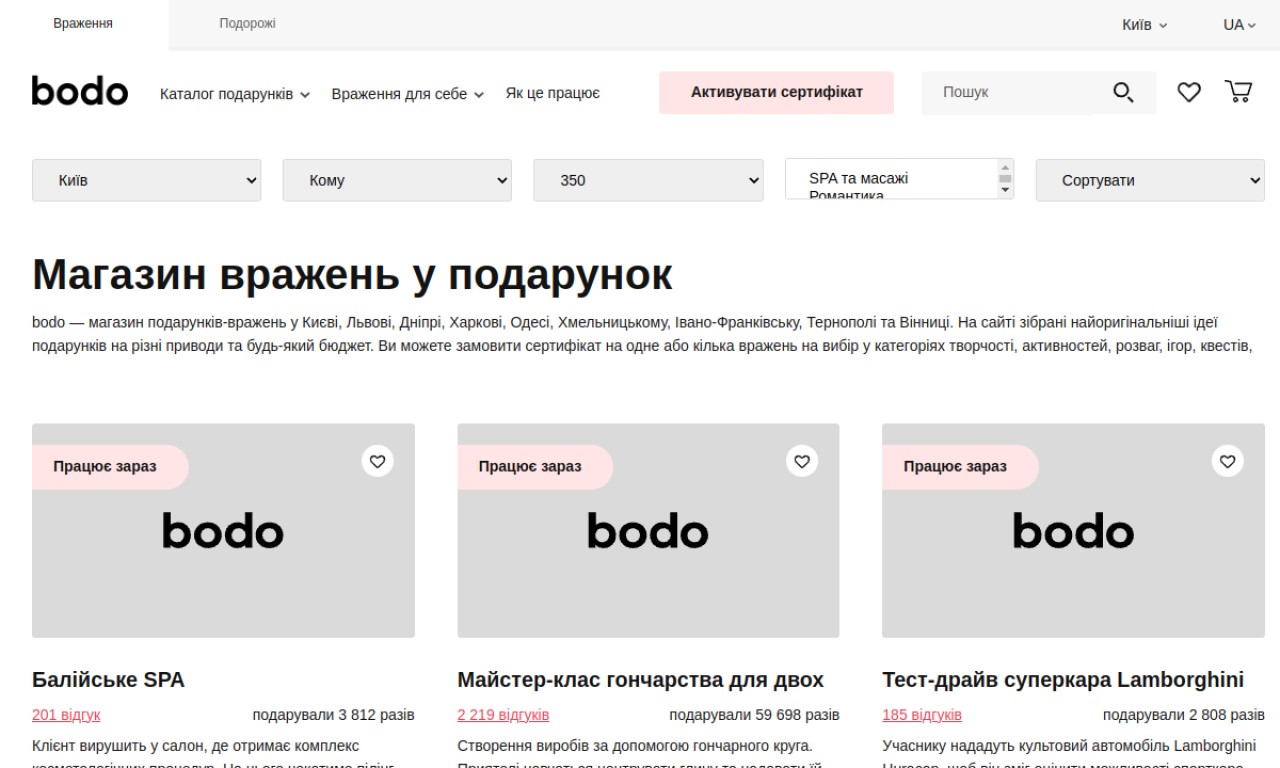Click text подарували 2 808 разів
The width and height of the screenshot is (1280, 768).
click(1184, 715)
